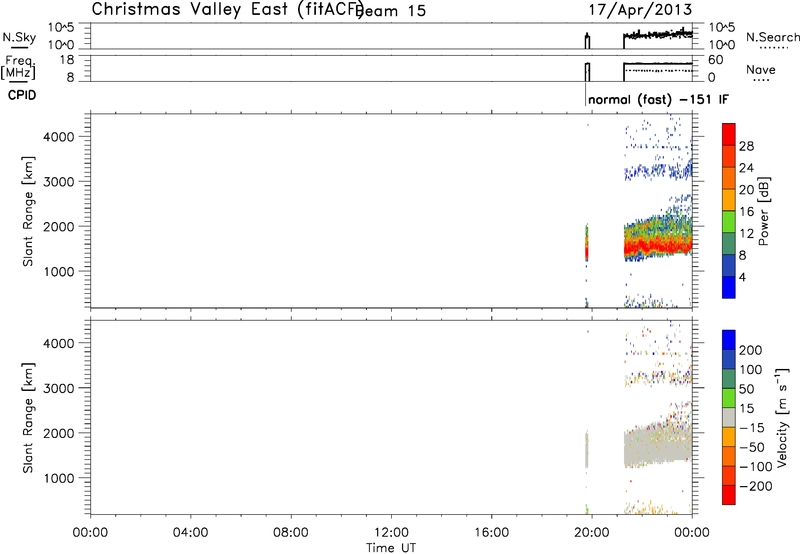Click the '08:00' time tick label
Screen dimensions: 800x554
[291, 533]
